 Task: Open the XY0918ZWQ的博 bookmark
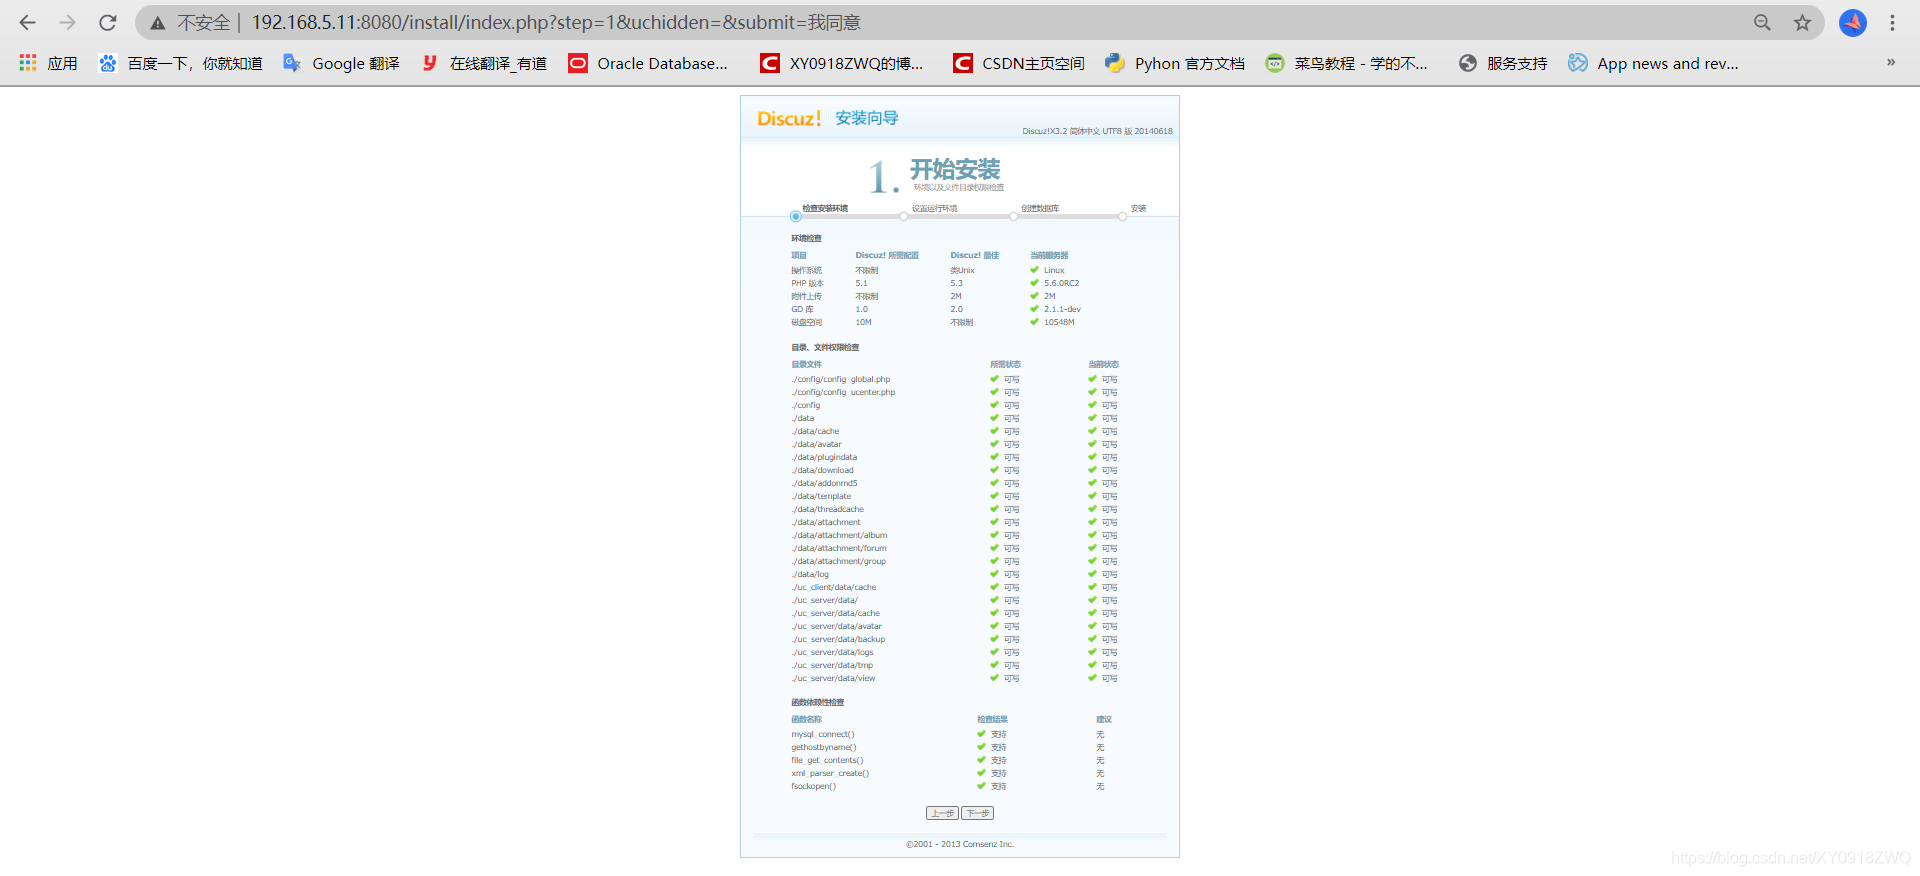coord(841,63)
